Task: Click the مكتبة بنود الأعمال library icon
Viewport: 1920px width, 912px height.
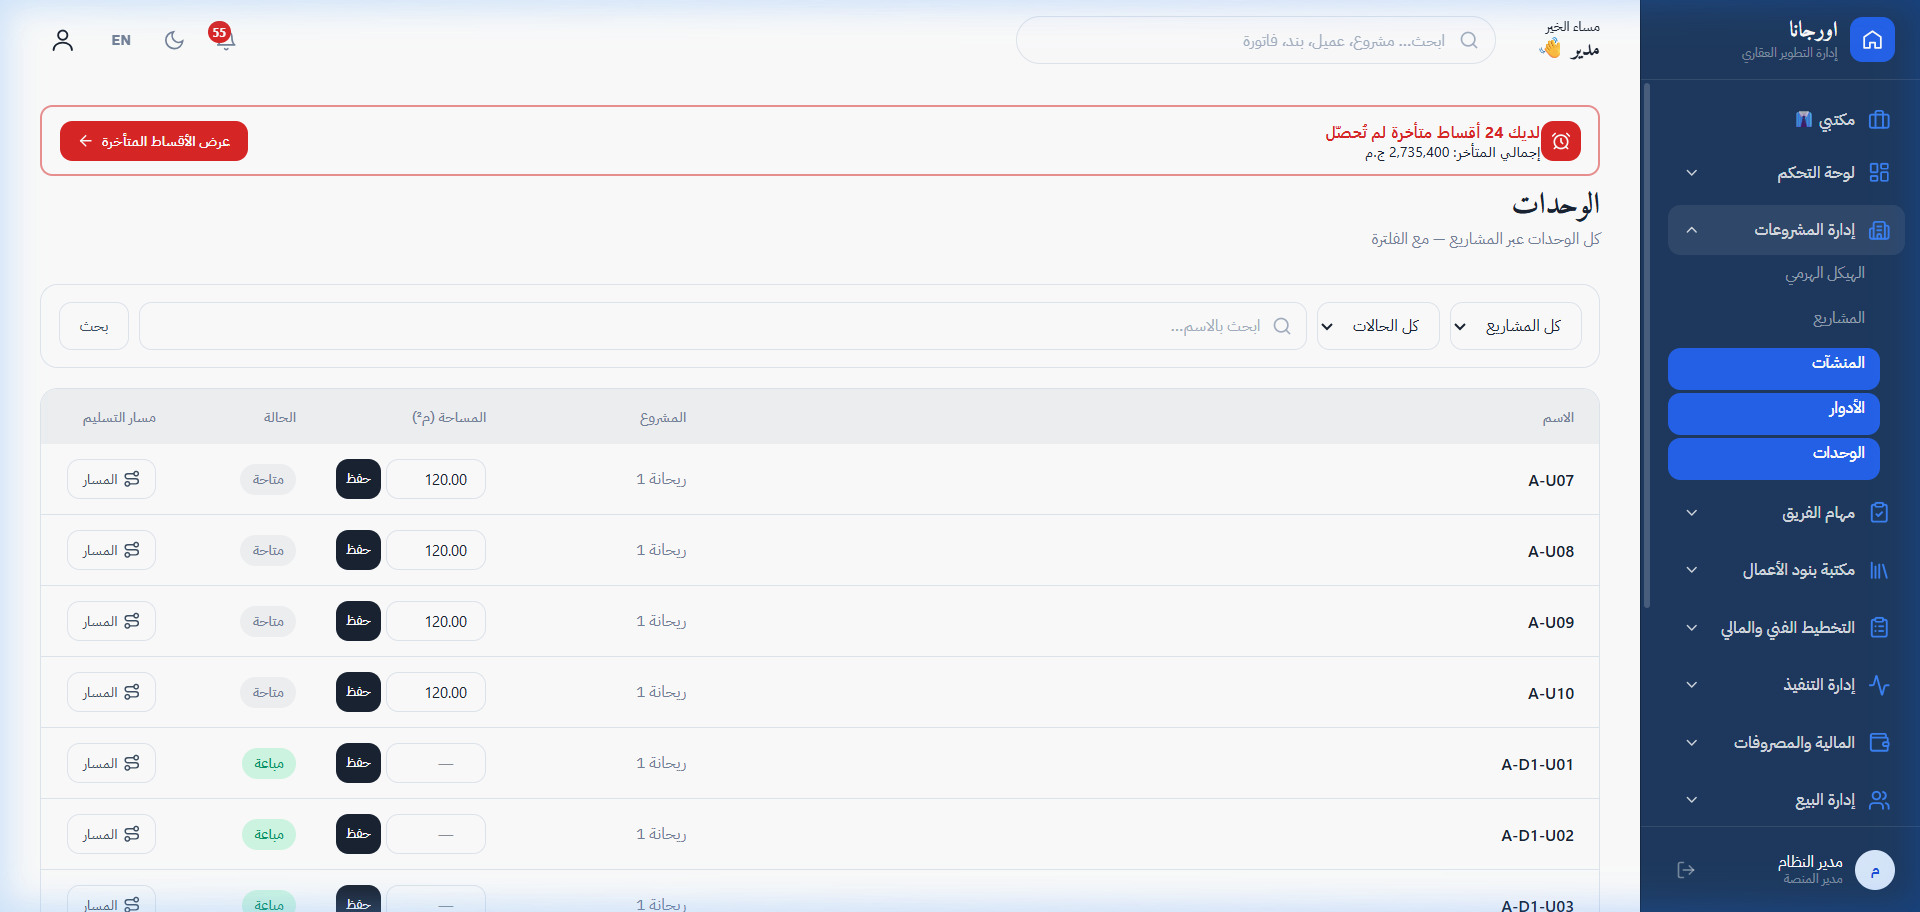Action: point(1879,570)
